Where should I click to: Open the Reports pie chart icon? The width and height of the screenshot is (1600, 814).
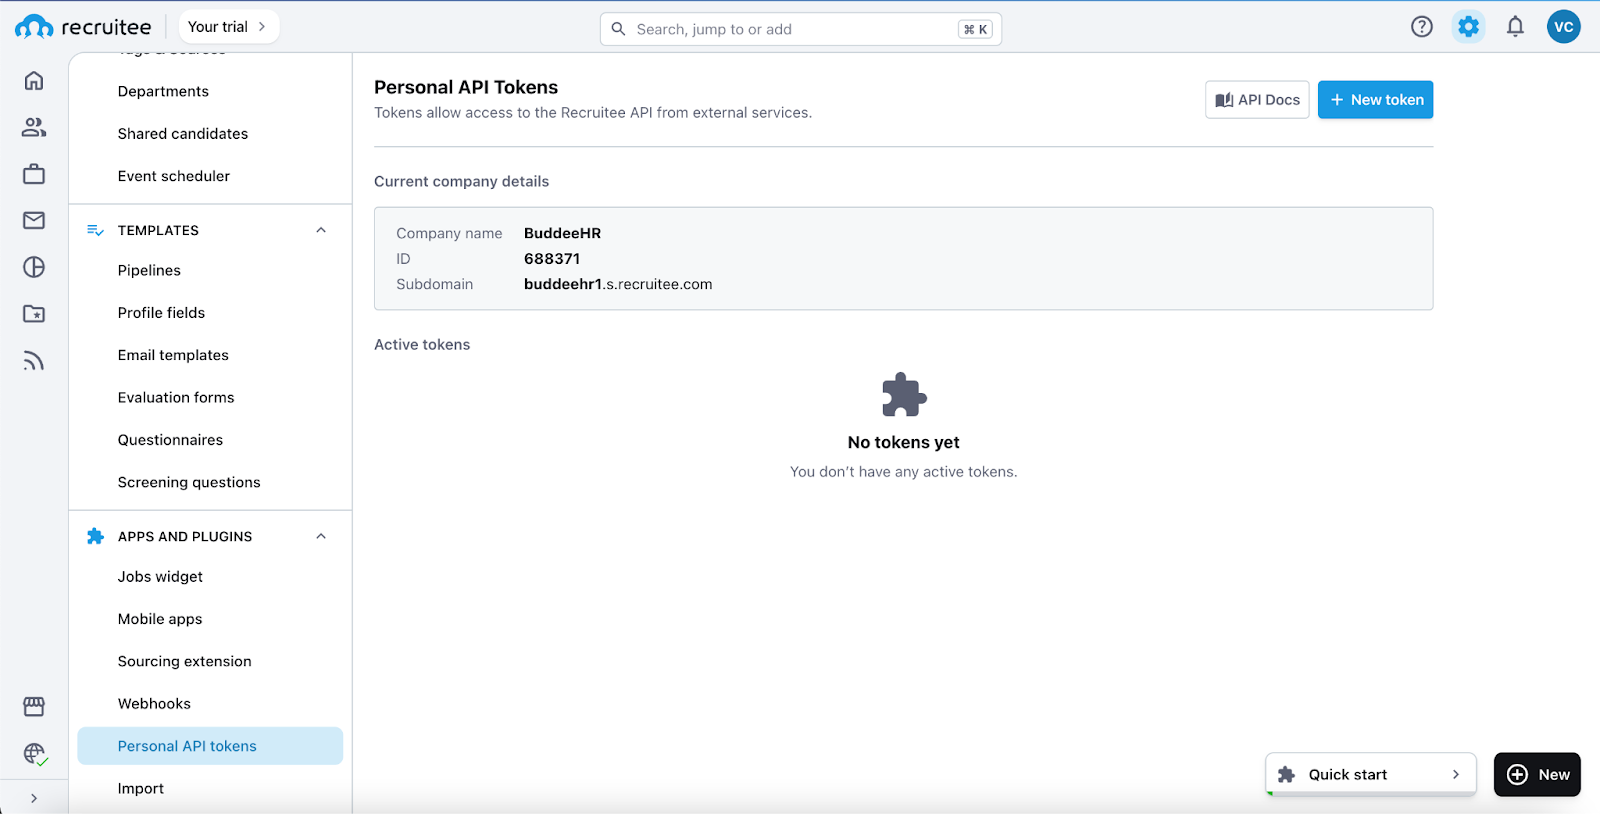34,267
